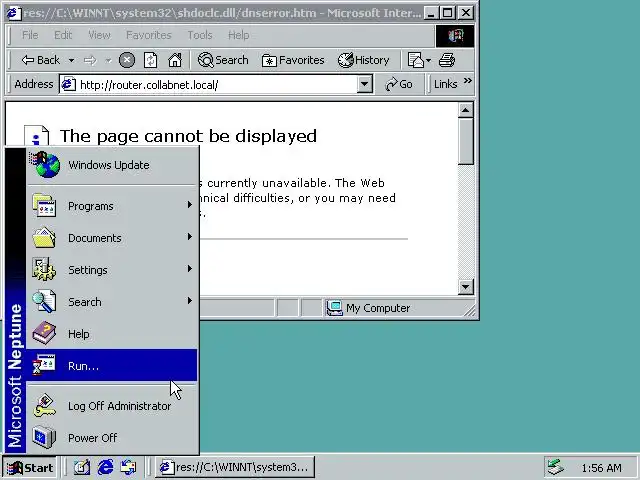Open the File menu
Viewport: 640px width, 480px height.
point(30,35)
